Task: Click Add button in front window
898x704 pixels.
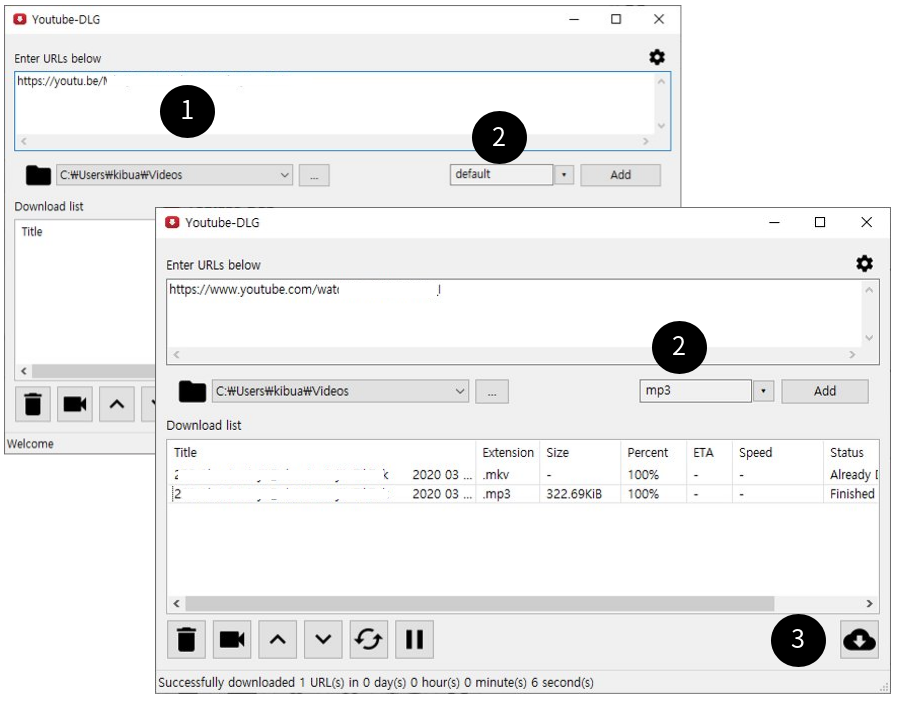Action: coord(825,391)
